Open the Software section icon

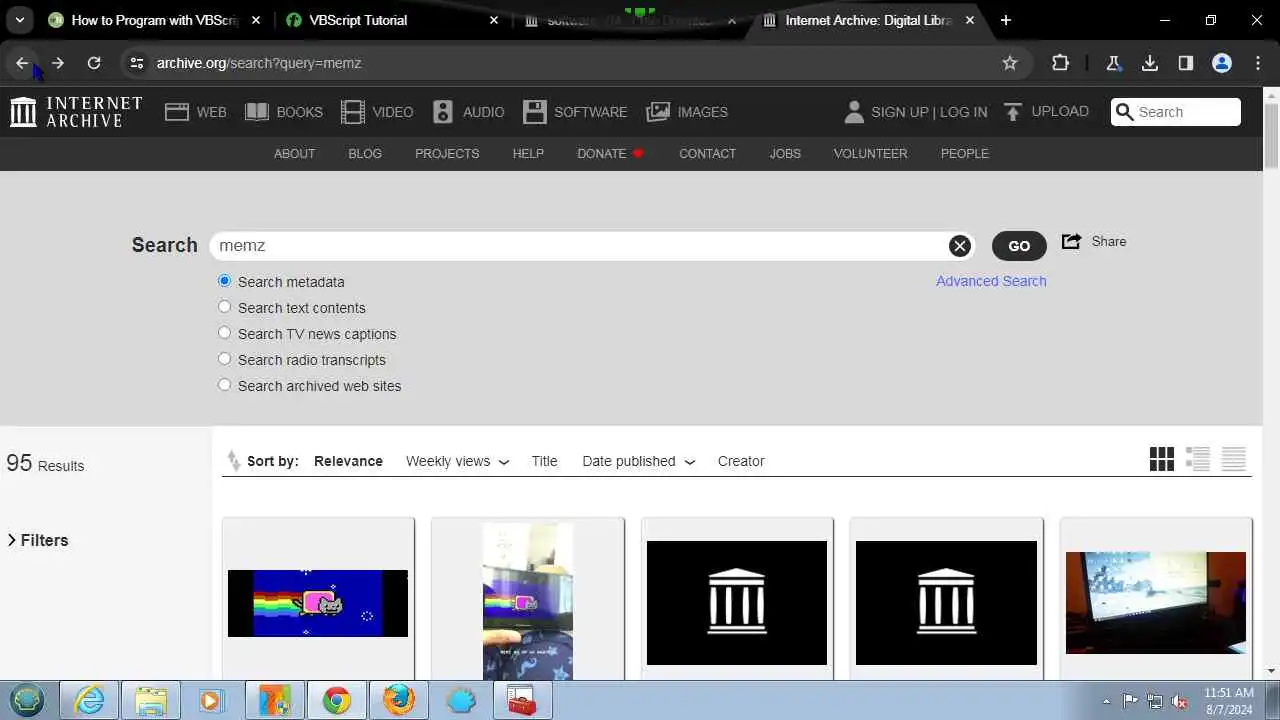[535, 112]
